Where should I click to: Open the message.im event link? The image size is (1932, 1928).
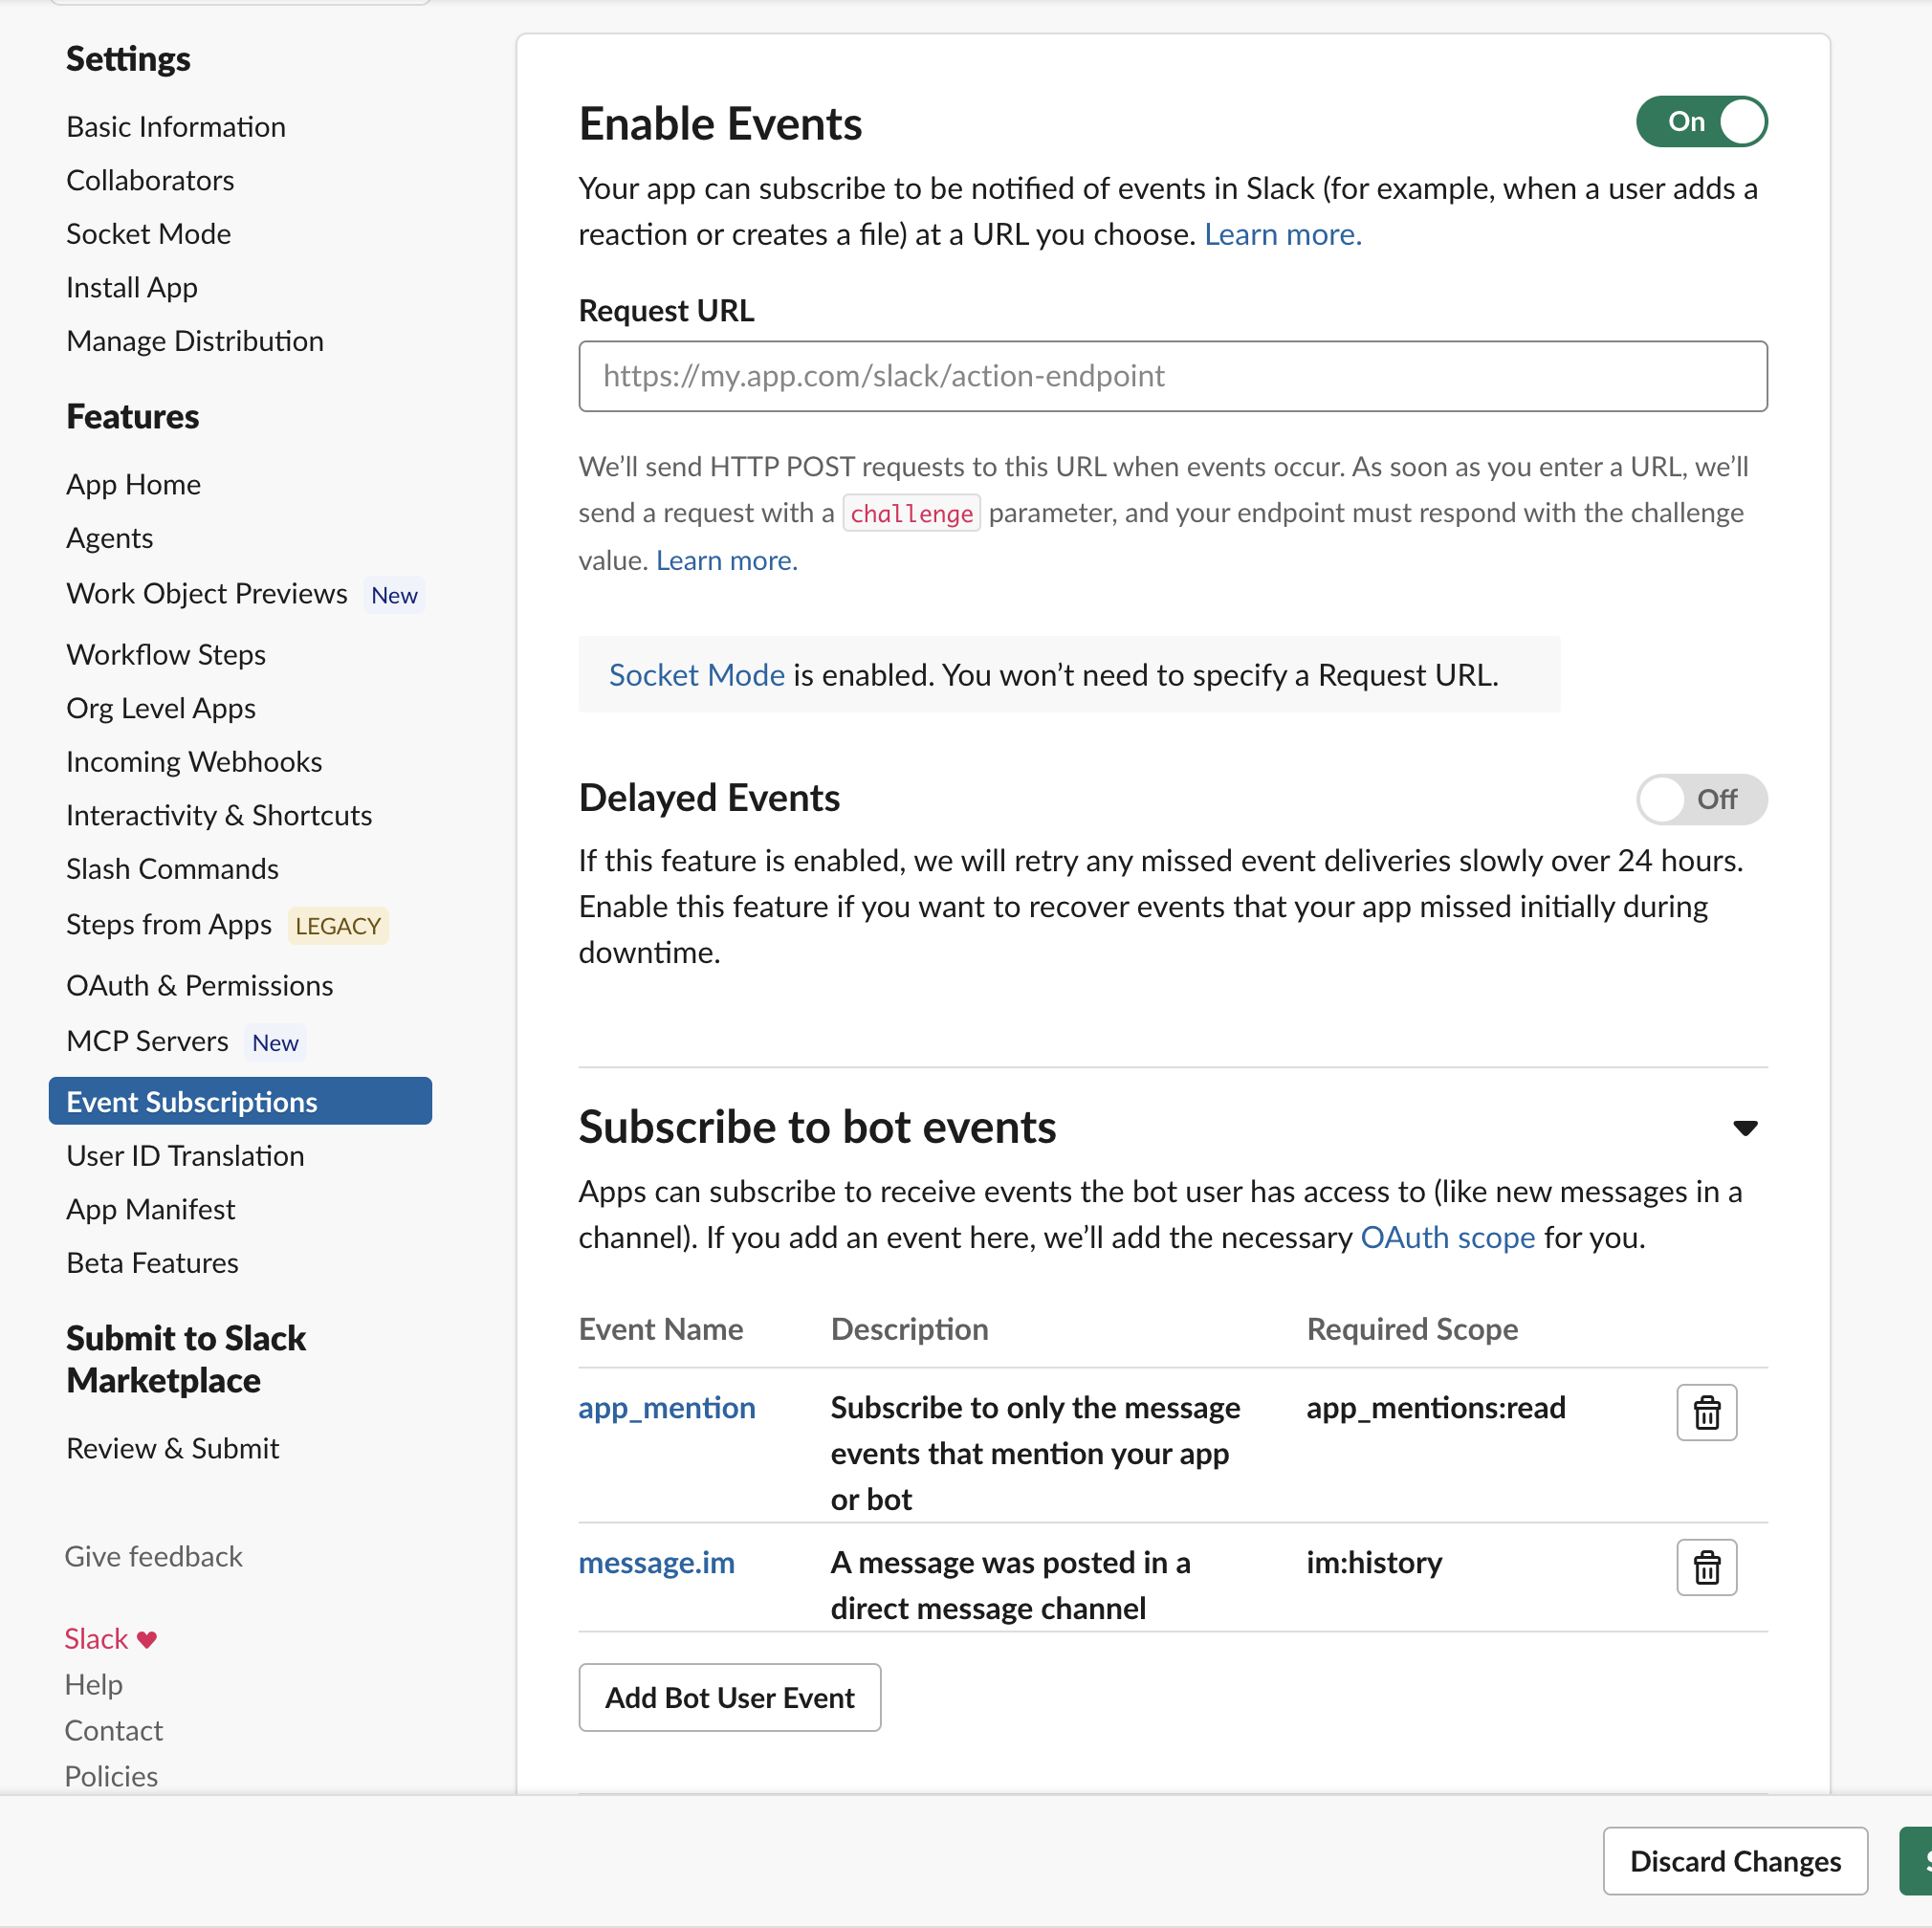coord(657,1563)
